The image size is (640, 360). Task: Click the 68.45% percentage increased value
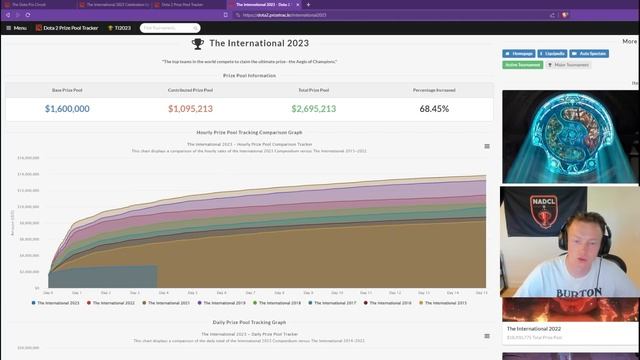coord(434,109)
